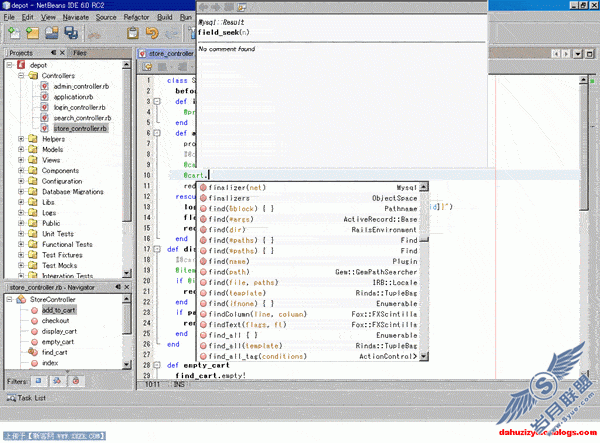The height and width of the screenshot is (443, 600).
Task: Fold the method at line 17
Action: tap(157, 249)
